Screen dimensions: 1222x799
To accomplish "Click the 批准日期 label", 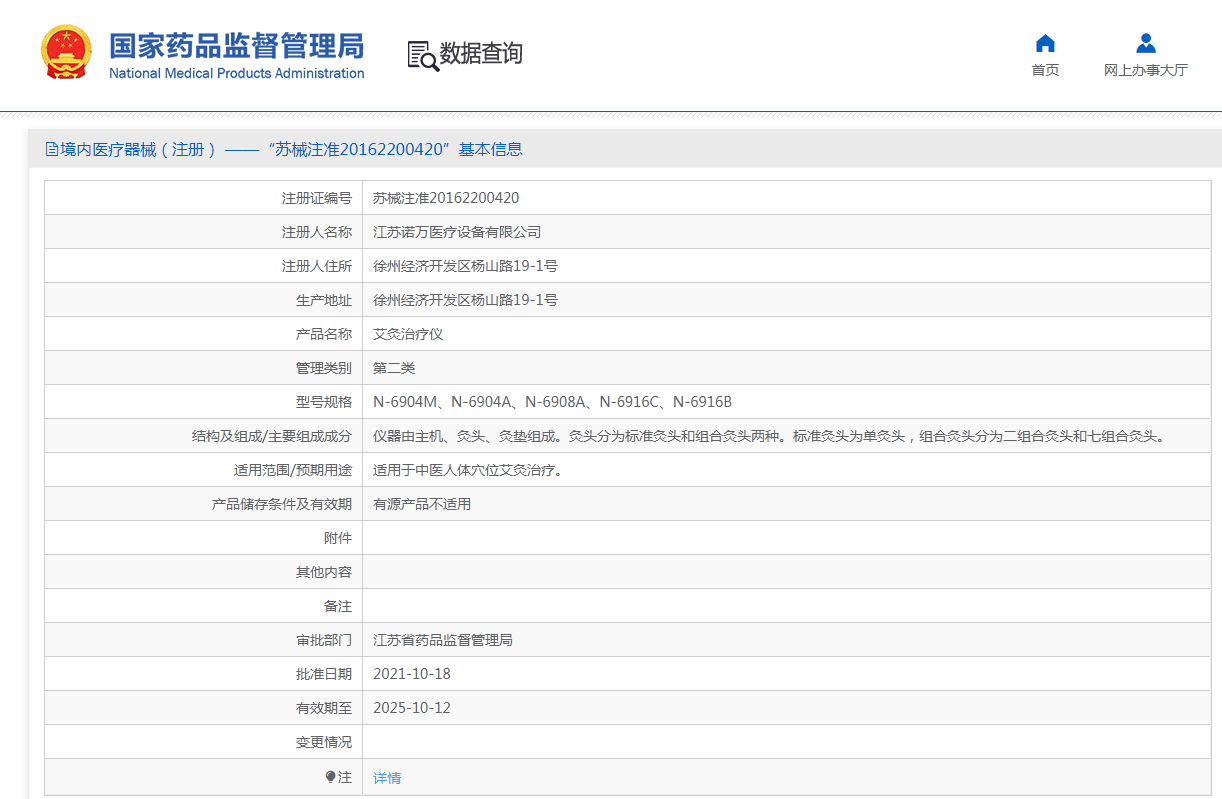I will (324, 674).
